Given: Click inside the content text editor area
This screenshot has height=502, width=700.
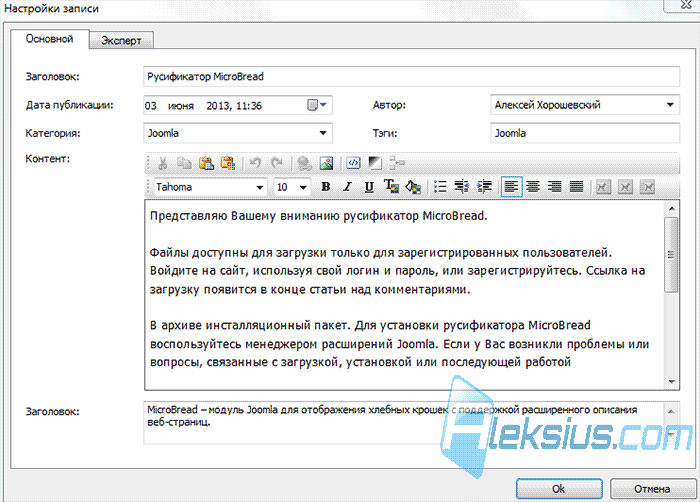Looking at the screenshot, I should click(404, 295).
